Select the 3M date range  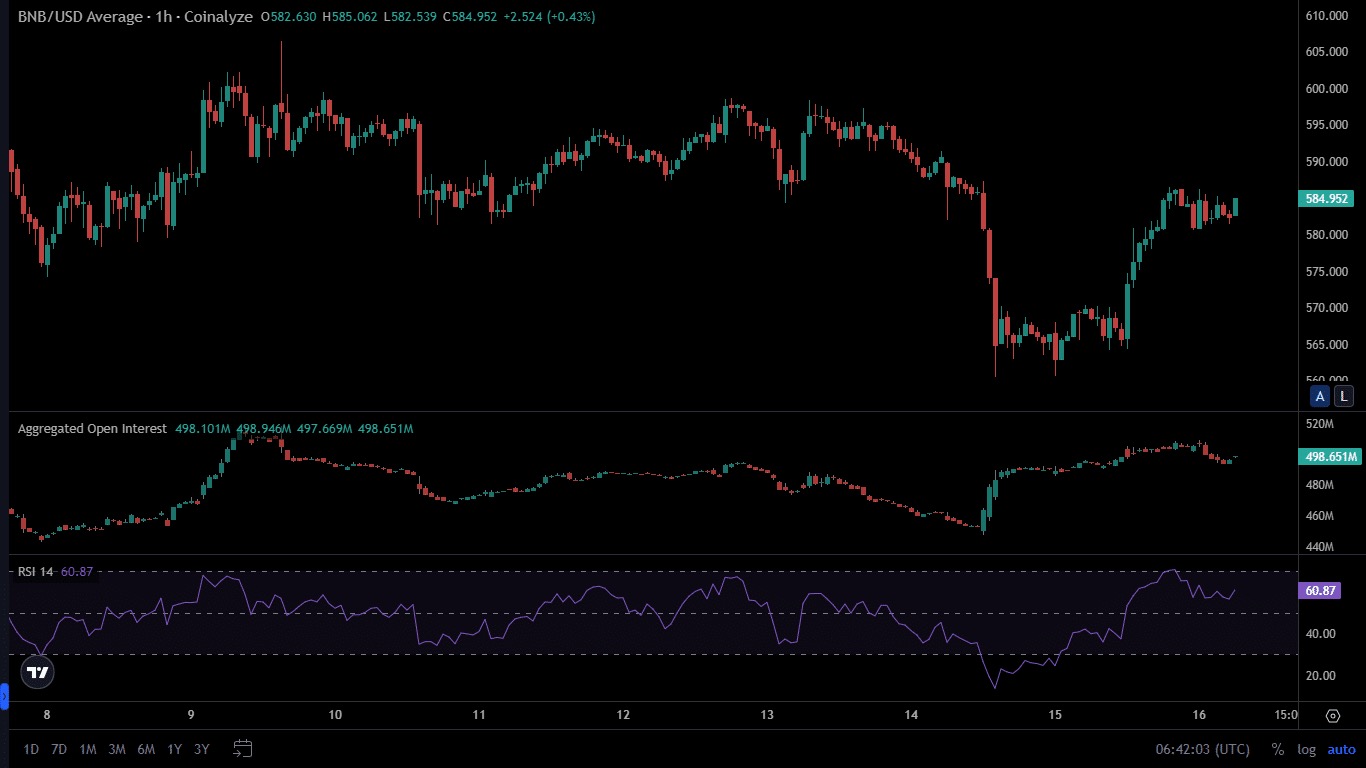click(117, 749)
